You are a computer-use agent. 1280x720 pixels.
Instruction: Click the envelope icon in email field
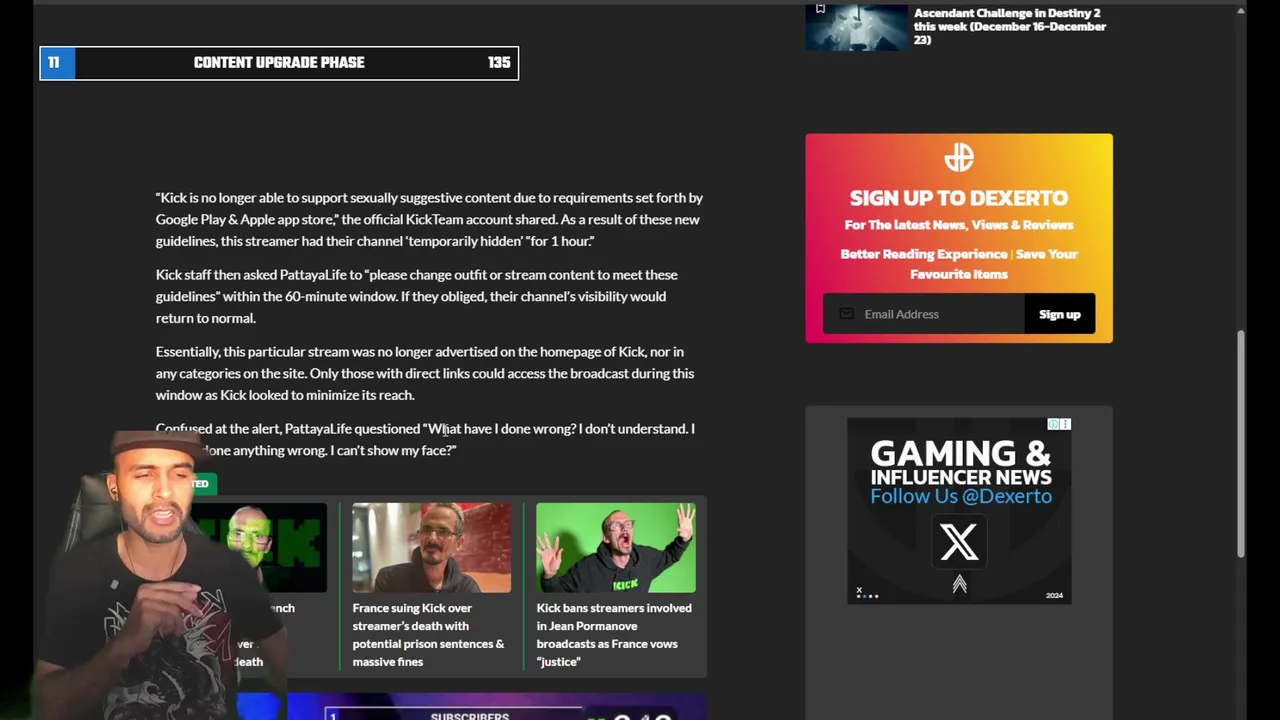(x=846, y=314)
